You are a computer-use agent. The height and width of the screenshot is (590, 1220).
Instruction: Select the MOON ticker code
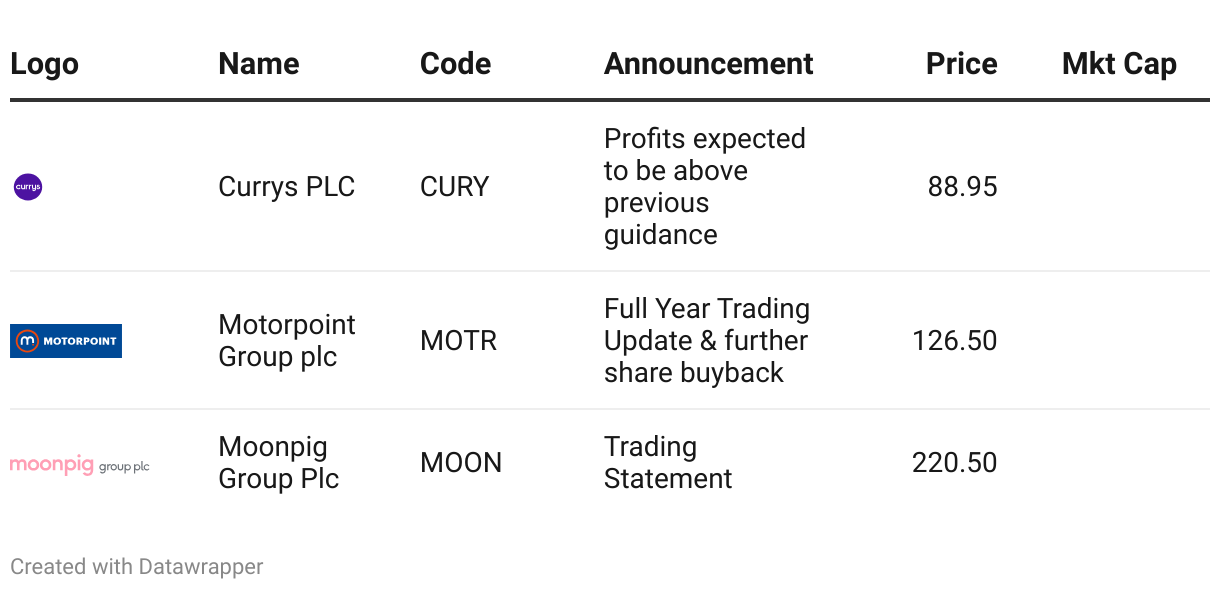click(x=461, y=463)
